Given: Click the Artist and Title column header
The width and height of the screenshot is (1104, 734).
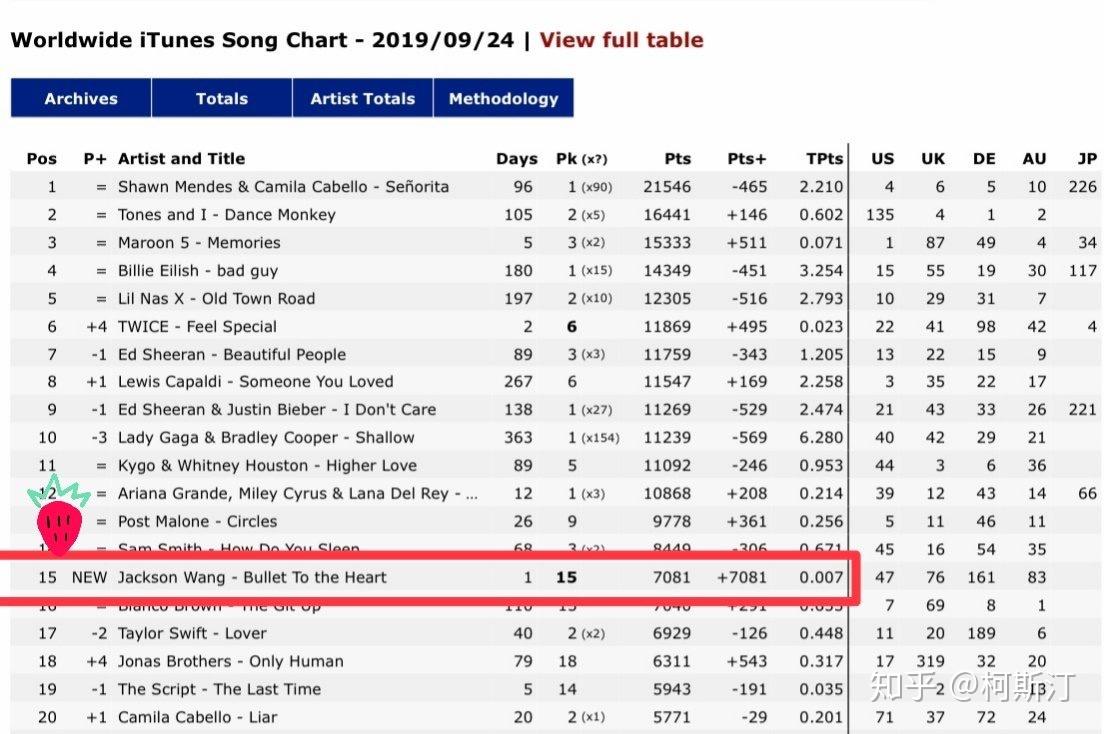Looking at the screenshot, I should tap(181, 158).
